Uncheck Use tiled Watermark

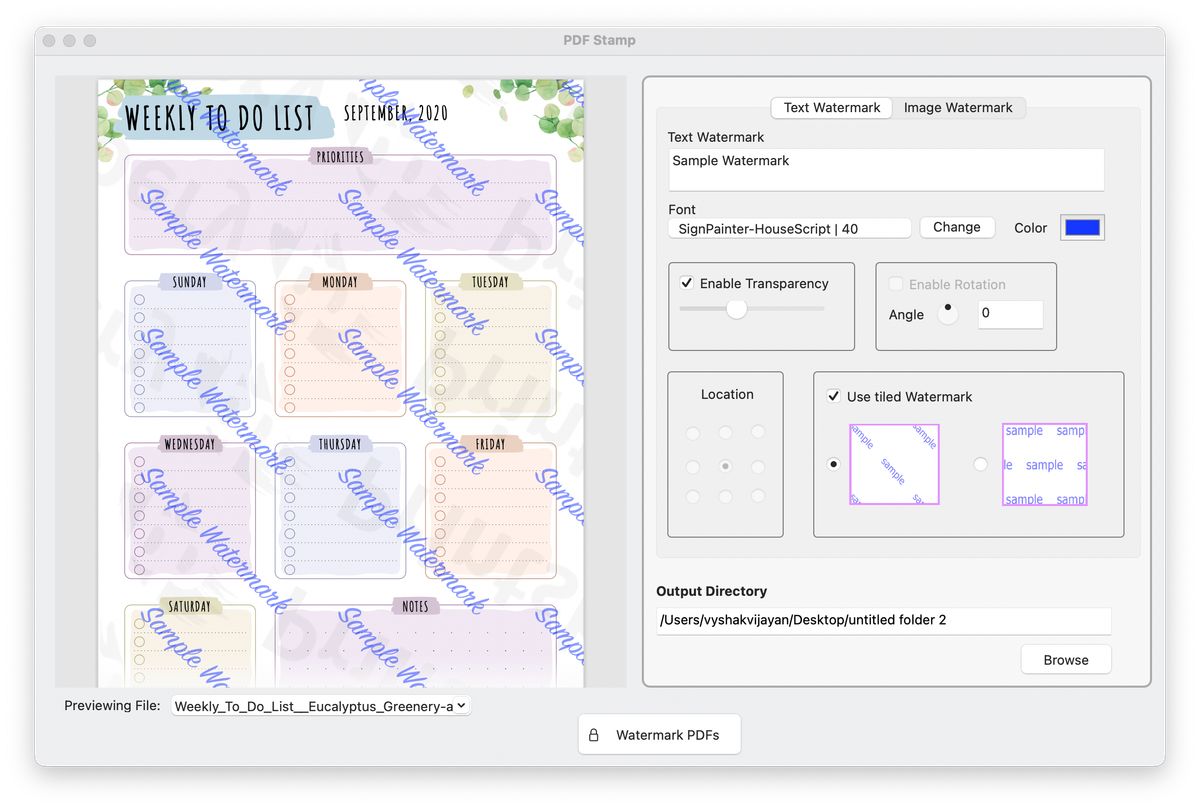click(833, 396)
